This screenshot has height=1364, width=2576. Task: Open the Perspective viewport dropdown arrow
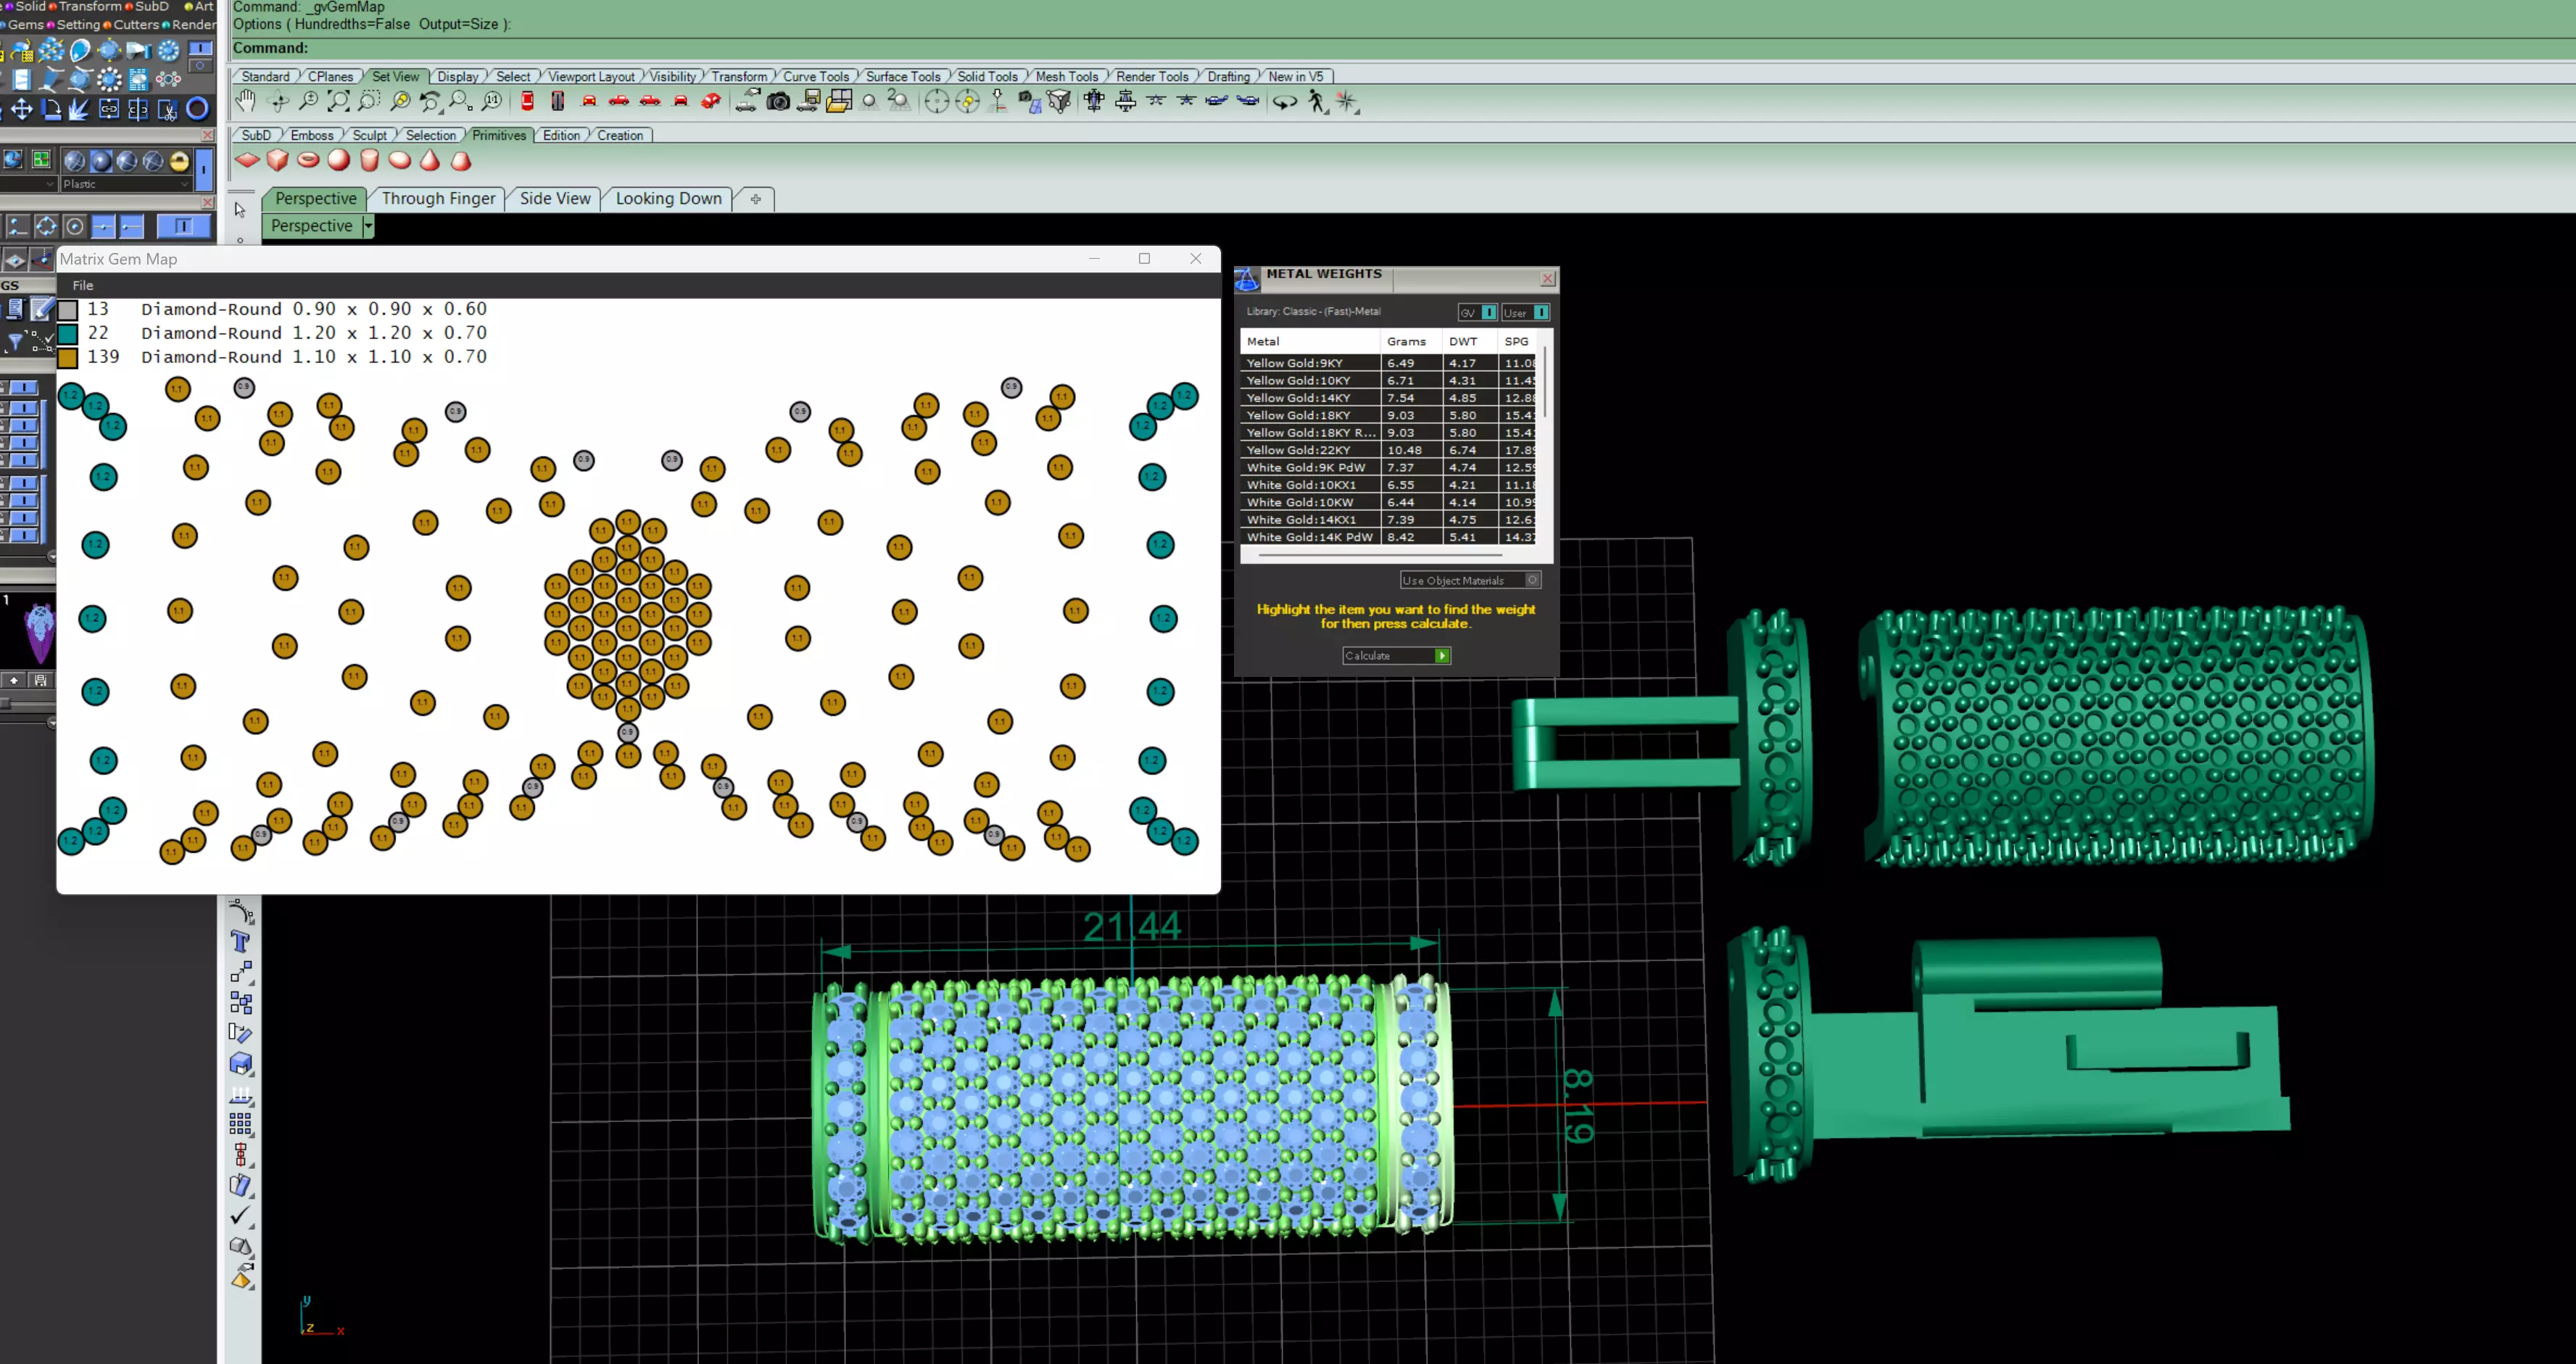click(x=368, y=226)
